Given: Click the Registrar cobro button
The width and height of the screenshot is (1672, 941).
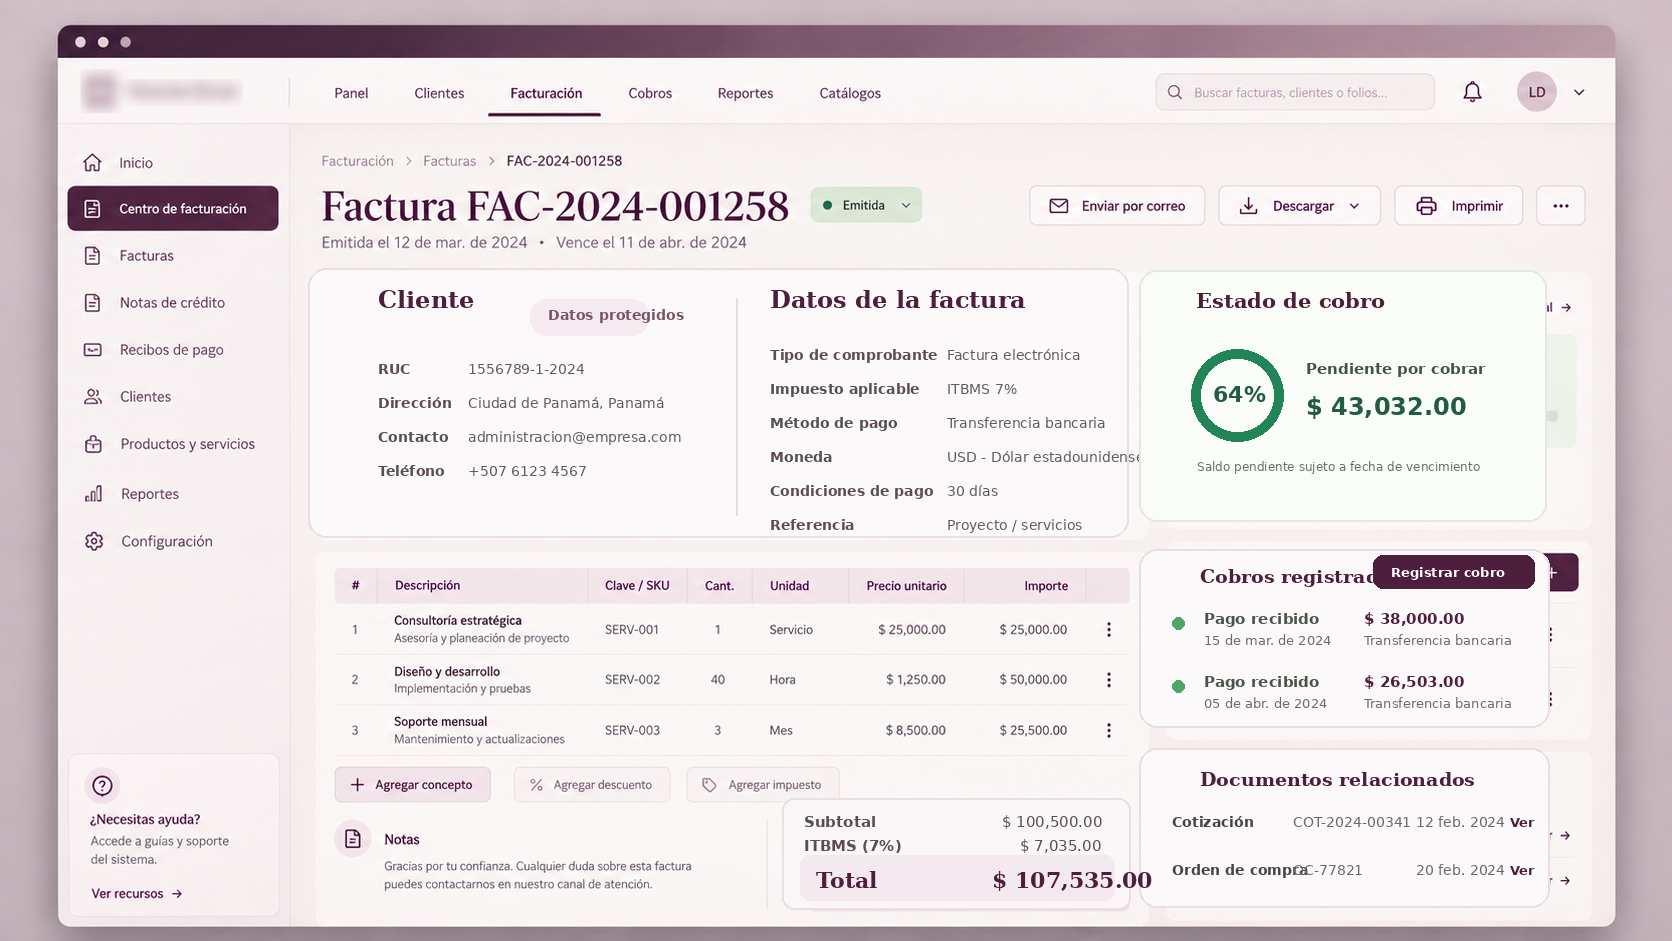Looking at the screenshot, I should point(1454,572).
